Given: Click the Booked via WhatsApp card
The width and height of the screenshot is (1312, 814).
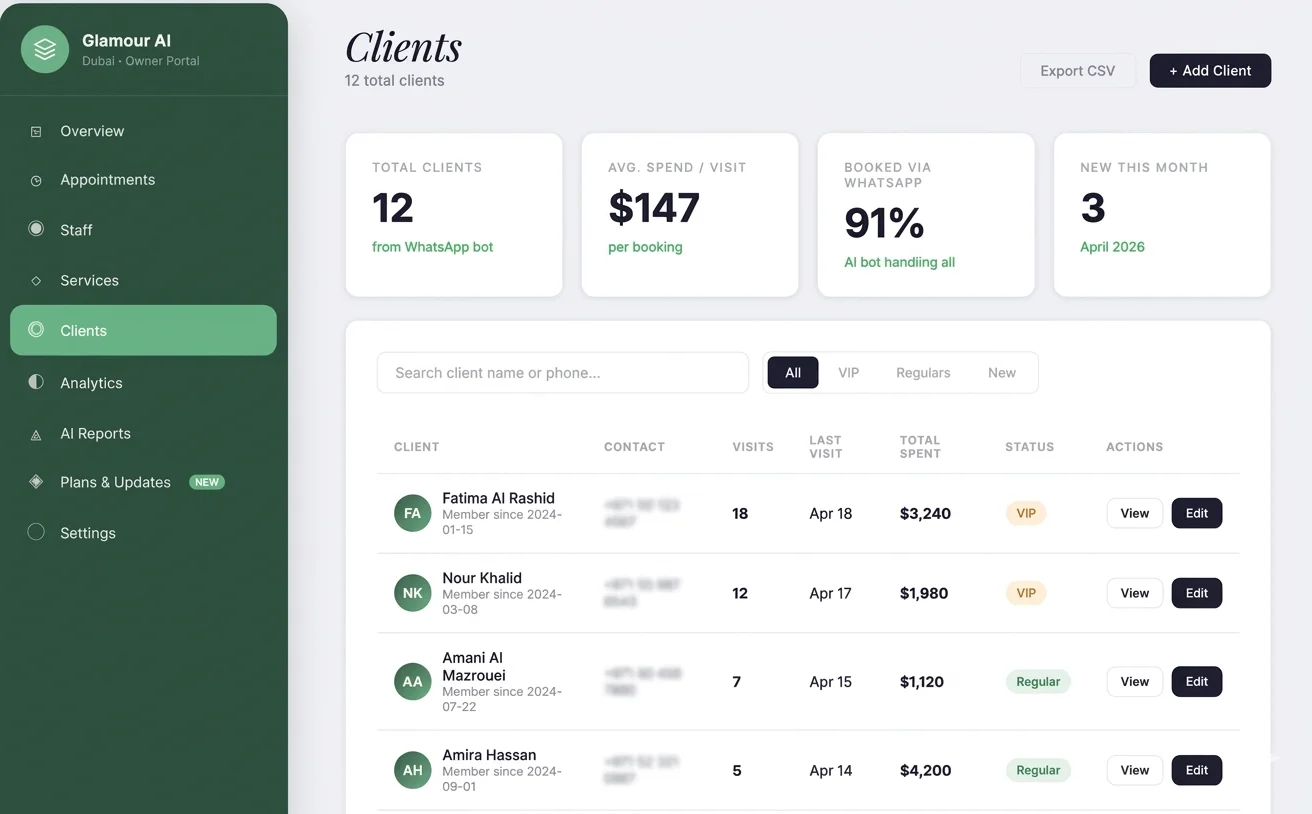Looking at the screenshot, I should 926,215.
